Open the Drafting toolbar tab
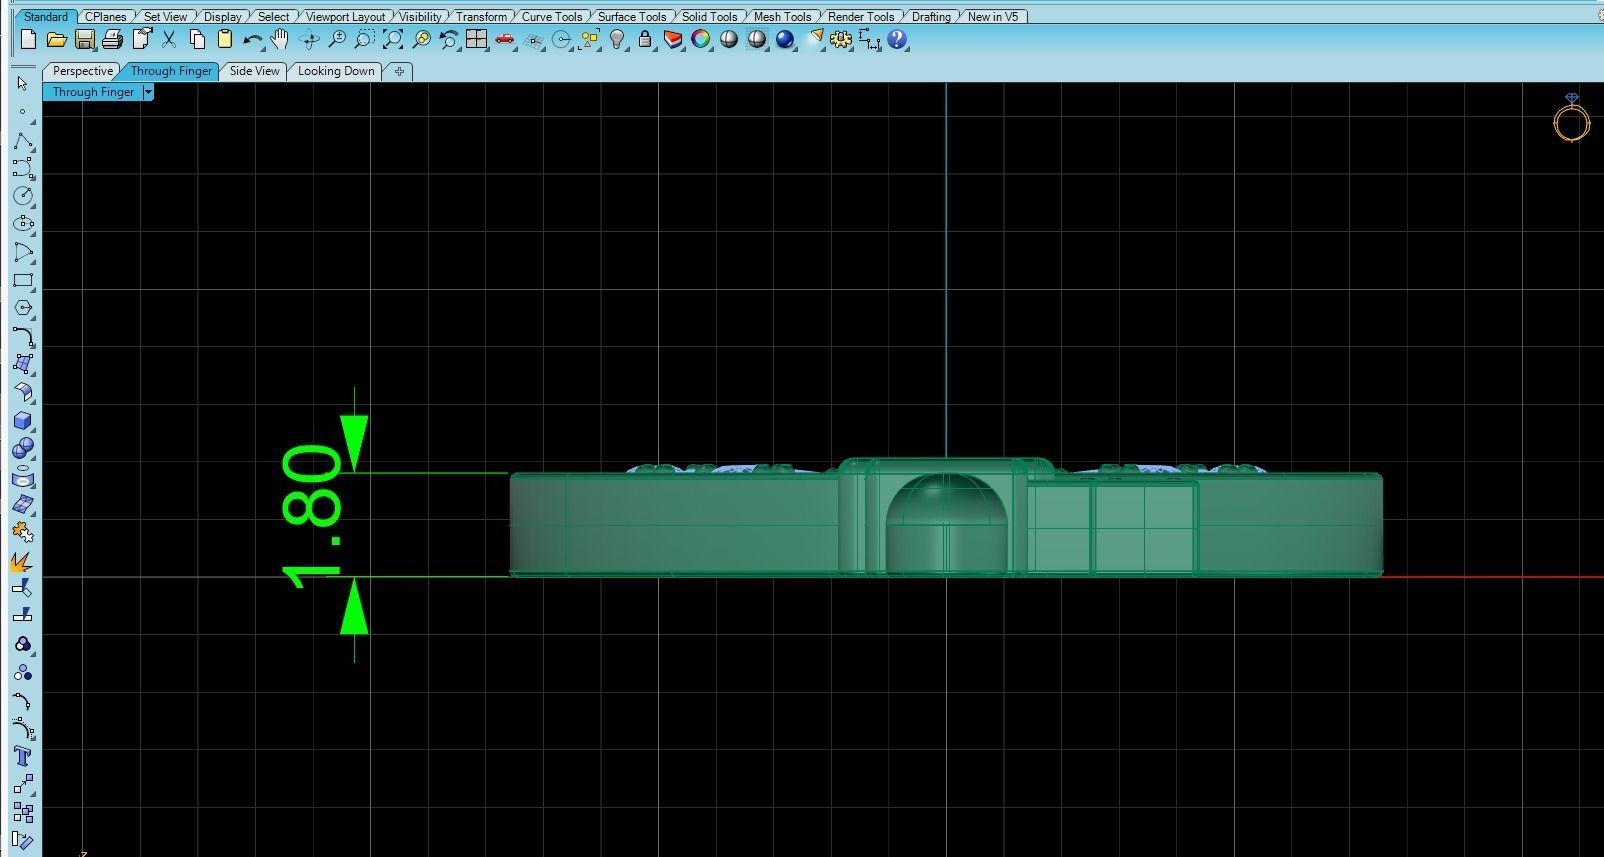The image size is (1604, 857). point(931,16)
